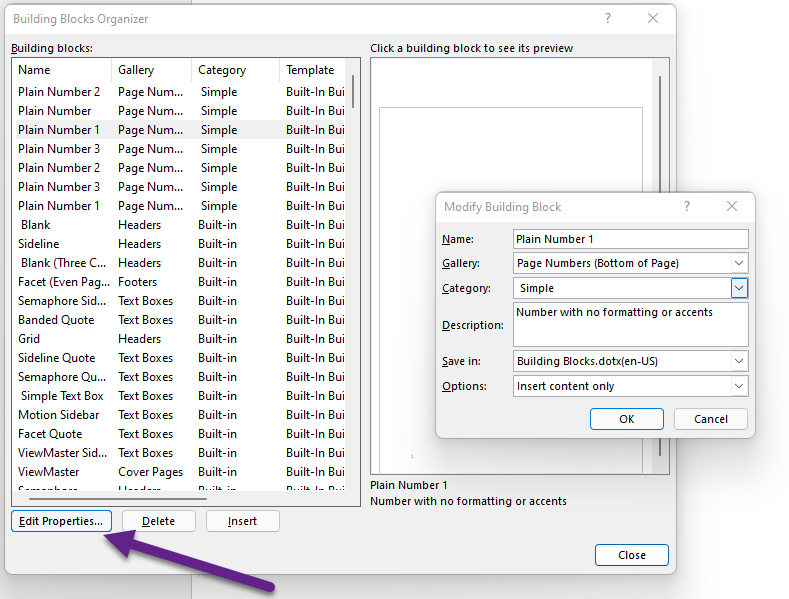789x599 pixels.
Task: Expand the Category dropdown arrow
Action: [739, 288]
